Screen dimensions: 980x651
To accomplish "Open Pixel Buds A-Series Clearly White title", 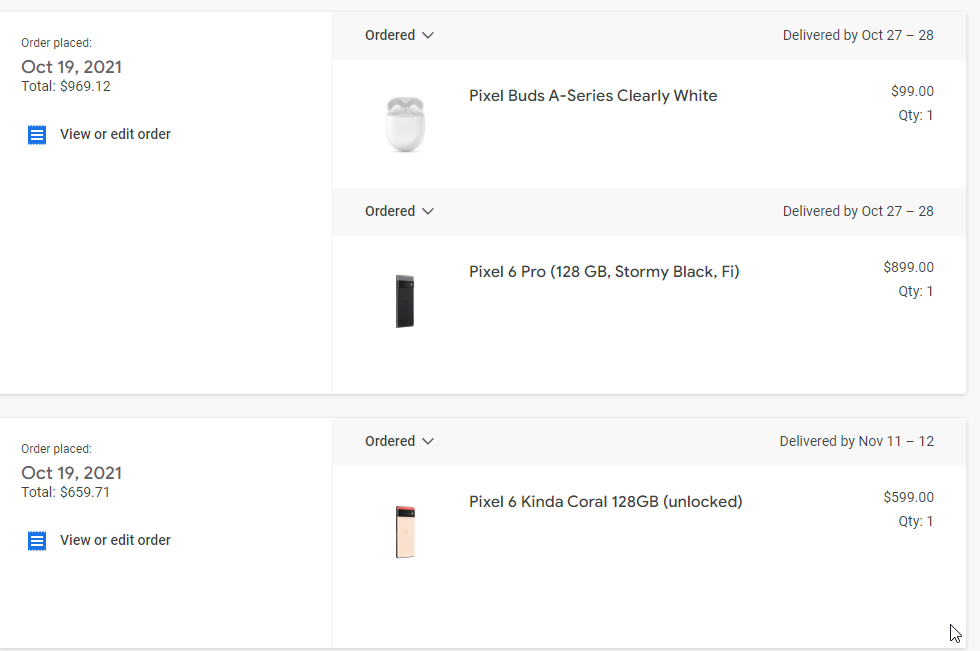I will click(593, 96).
